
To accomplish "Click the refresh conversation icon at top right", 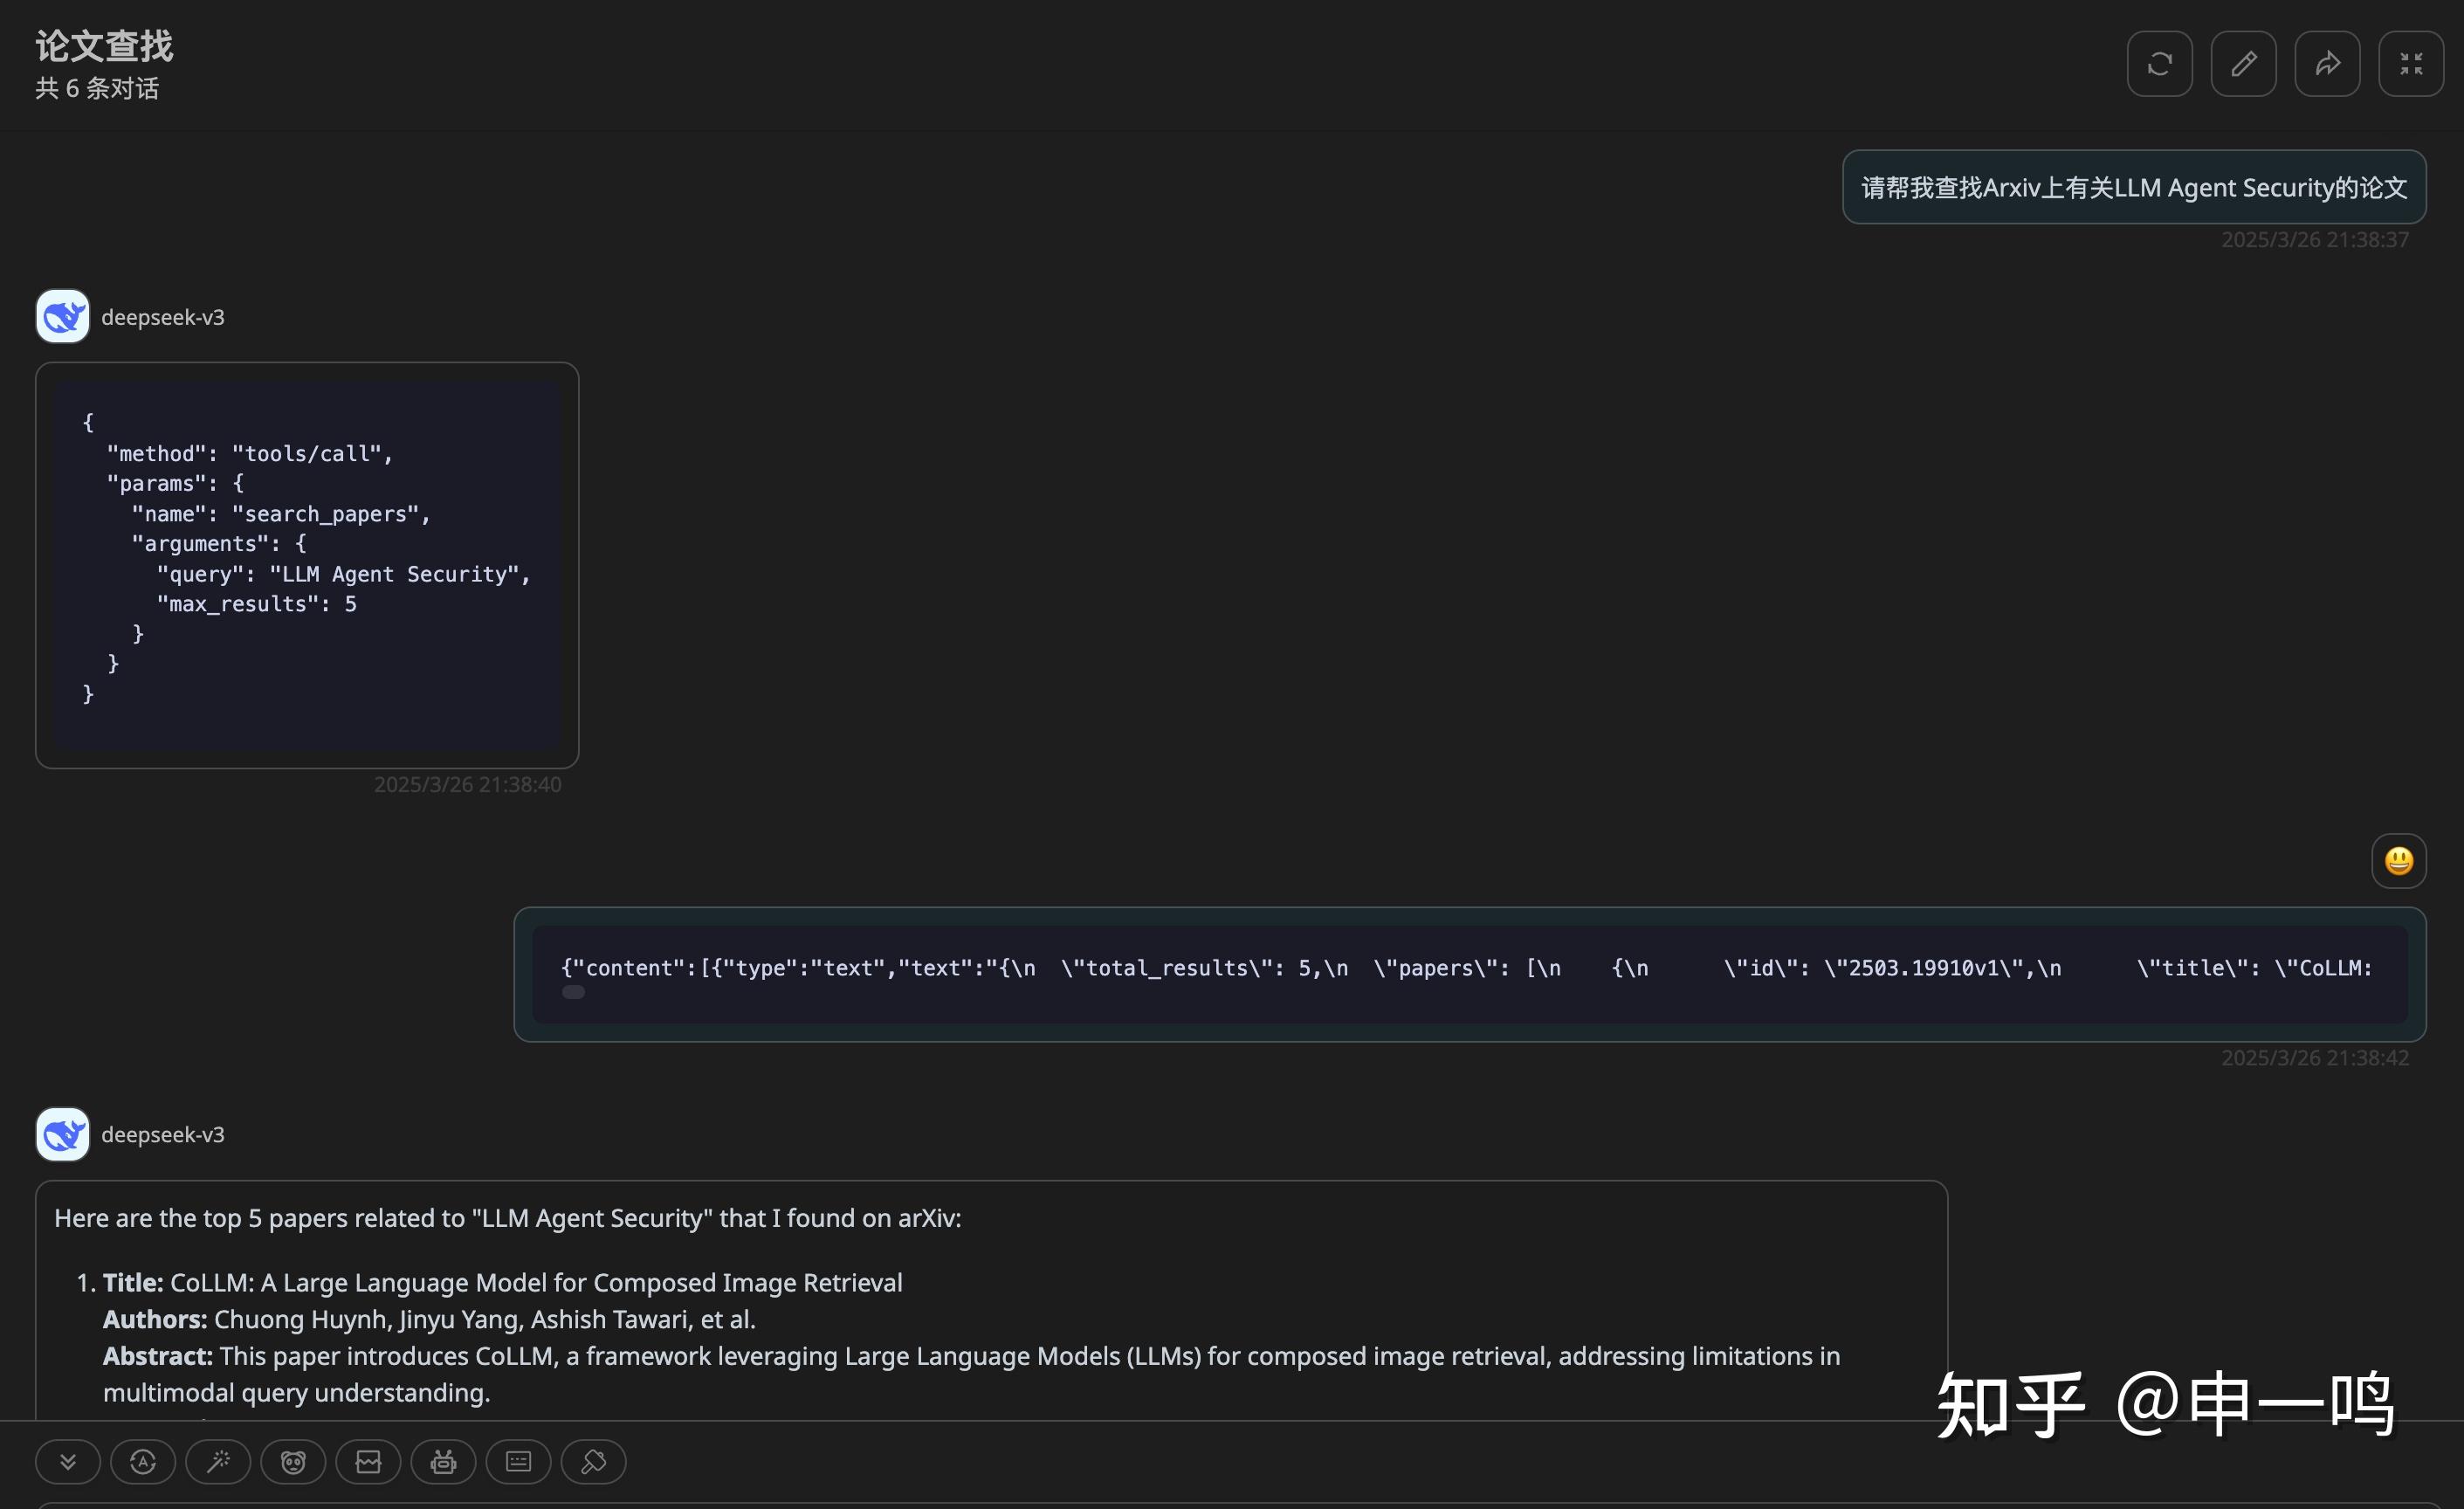I will pyautogui.click(x=2159, y=64).
